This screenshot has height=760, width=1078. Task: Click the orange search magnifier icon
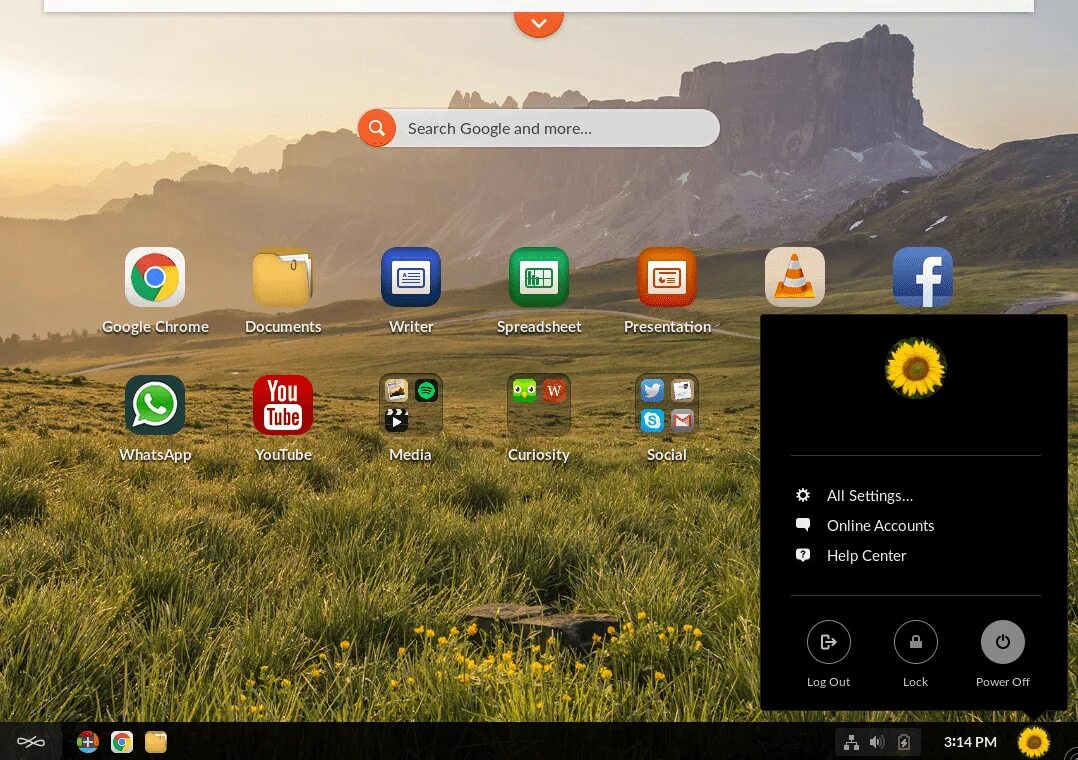pyautogui.click(x=377, y=128)
